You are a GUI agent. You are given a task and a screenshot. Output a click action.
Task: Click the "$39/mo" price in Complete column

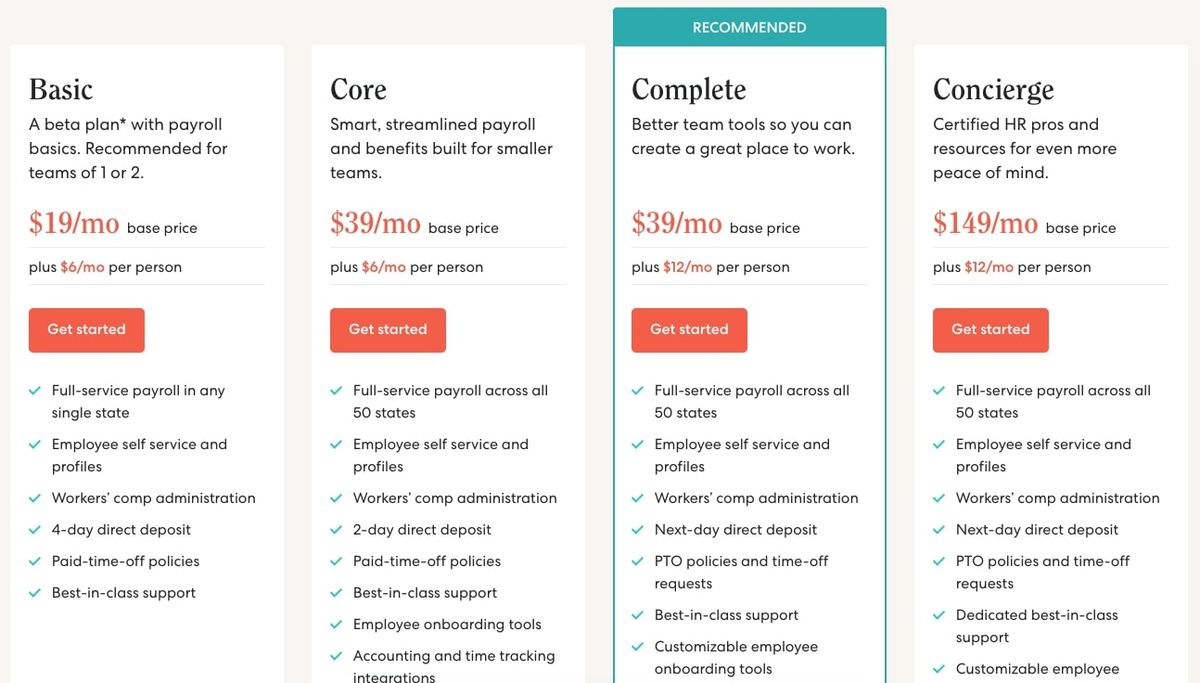(x=676, y=222)
